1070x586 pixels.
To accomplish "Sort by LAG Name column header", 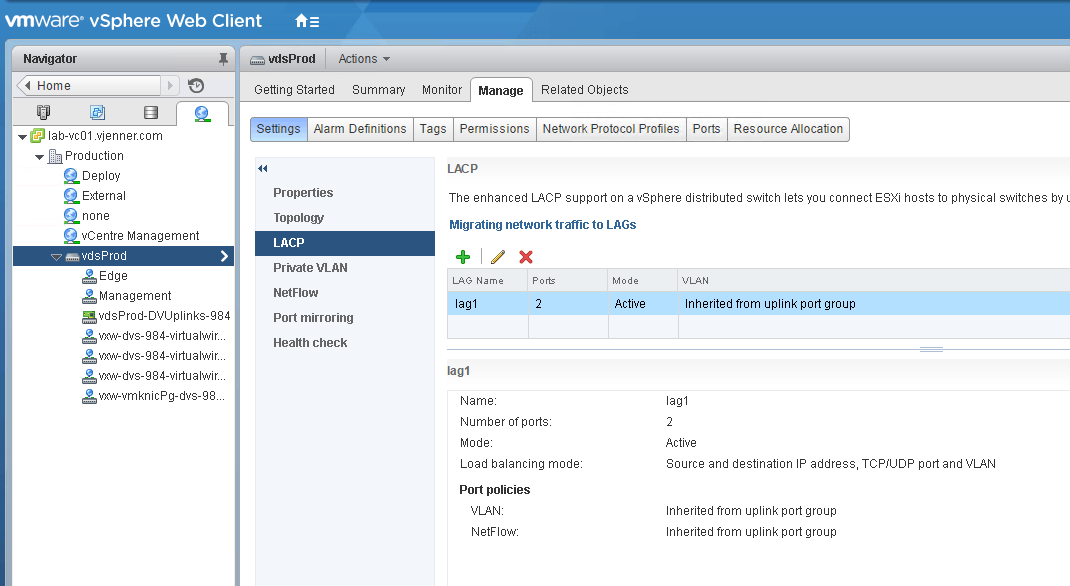I will pyautogui.click(x=487, y=280).
